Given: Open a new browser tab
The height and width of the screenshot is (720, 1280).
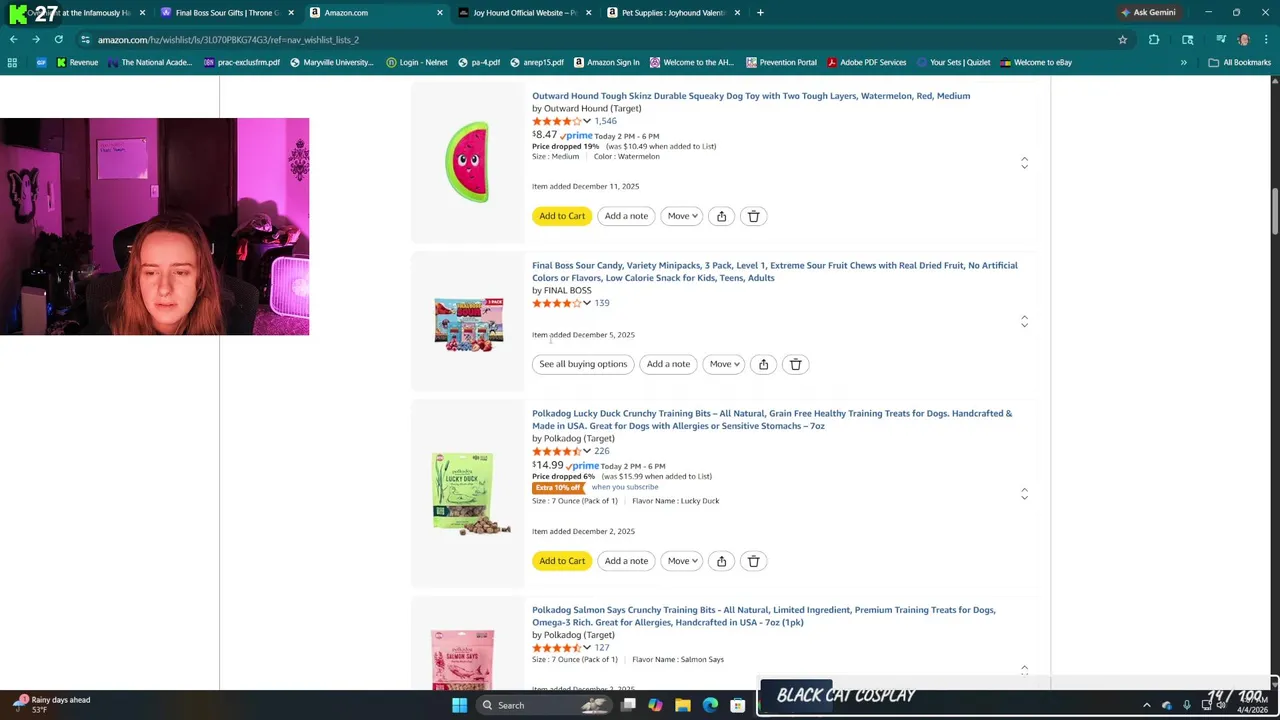Looking at the screenshot, I should [x=760, y=13].
